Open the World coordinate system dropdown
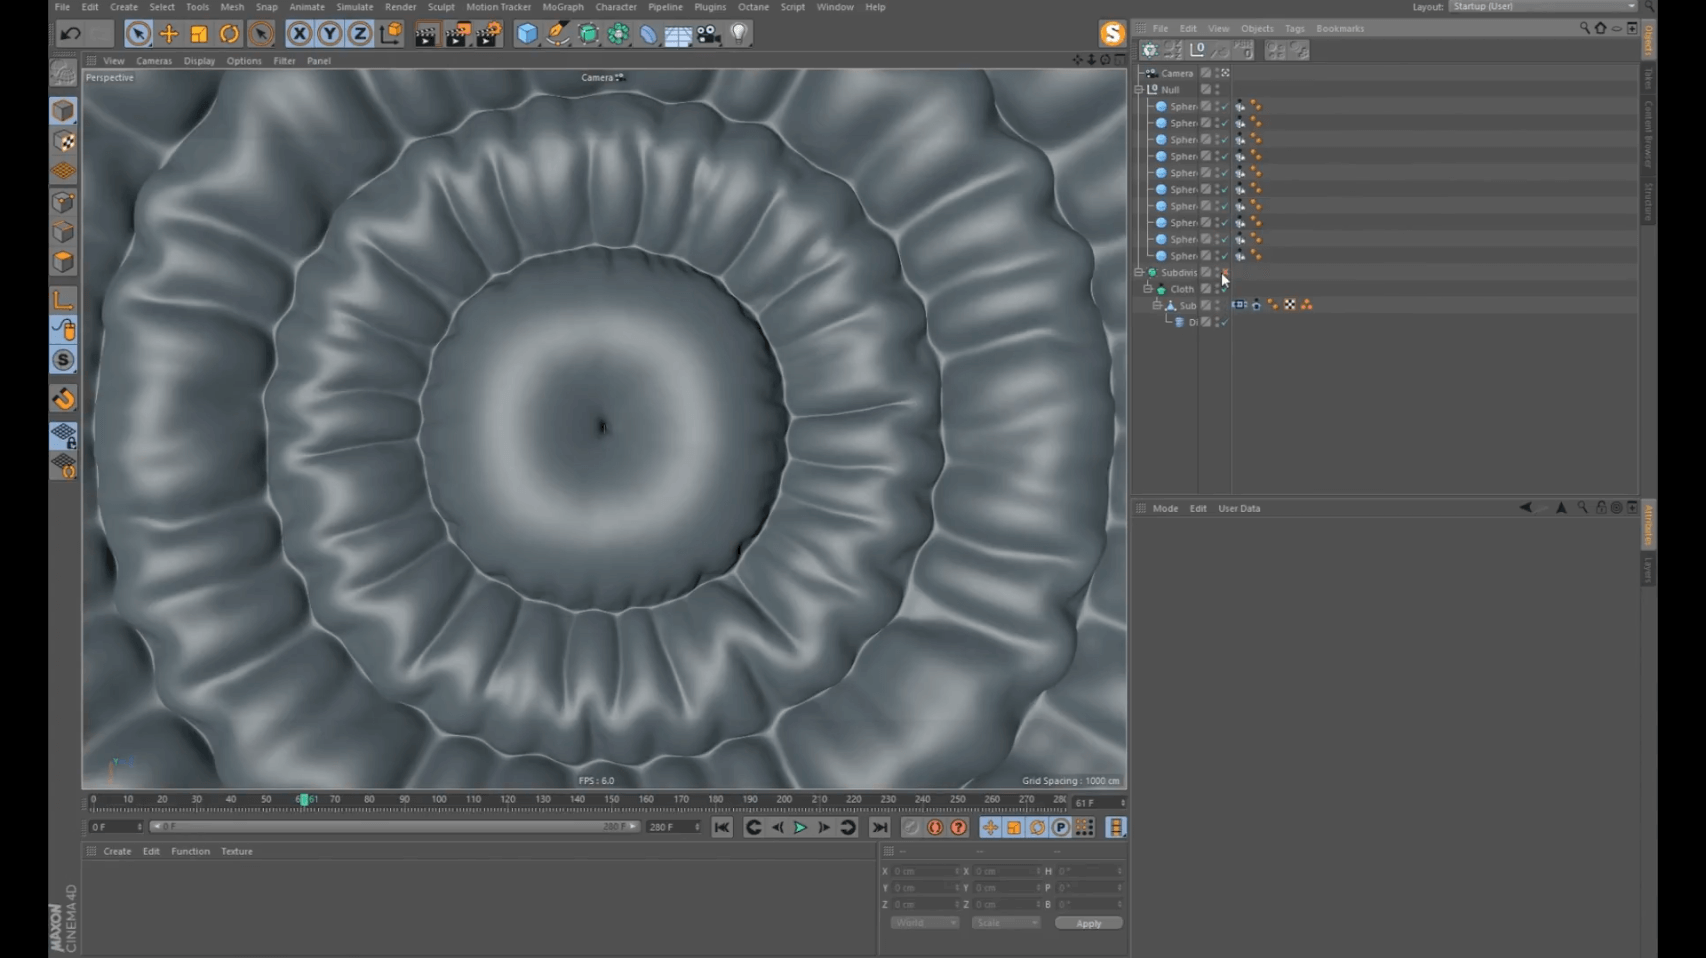The height and width of the screenshot is (958, 1706). click(923, 923)
